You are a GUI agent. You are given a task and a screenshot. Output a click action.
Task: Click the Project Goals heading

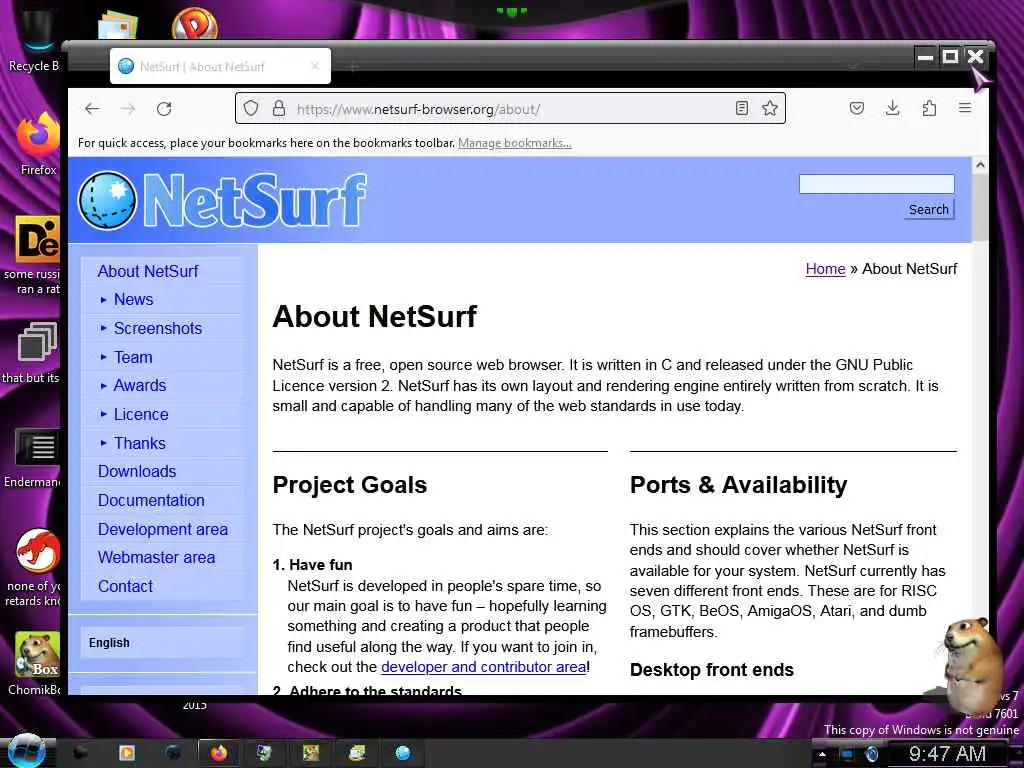349,485
